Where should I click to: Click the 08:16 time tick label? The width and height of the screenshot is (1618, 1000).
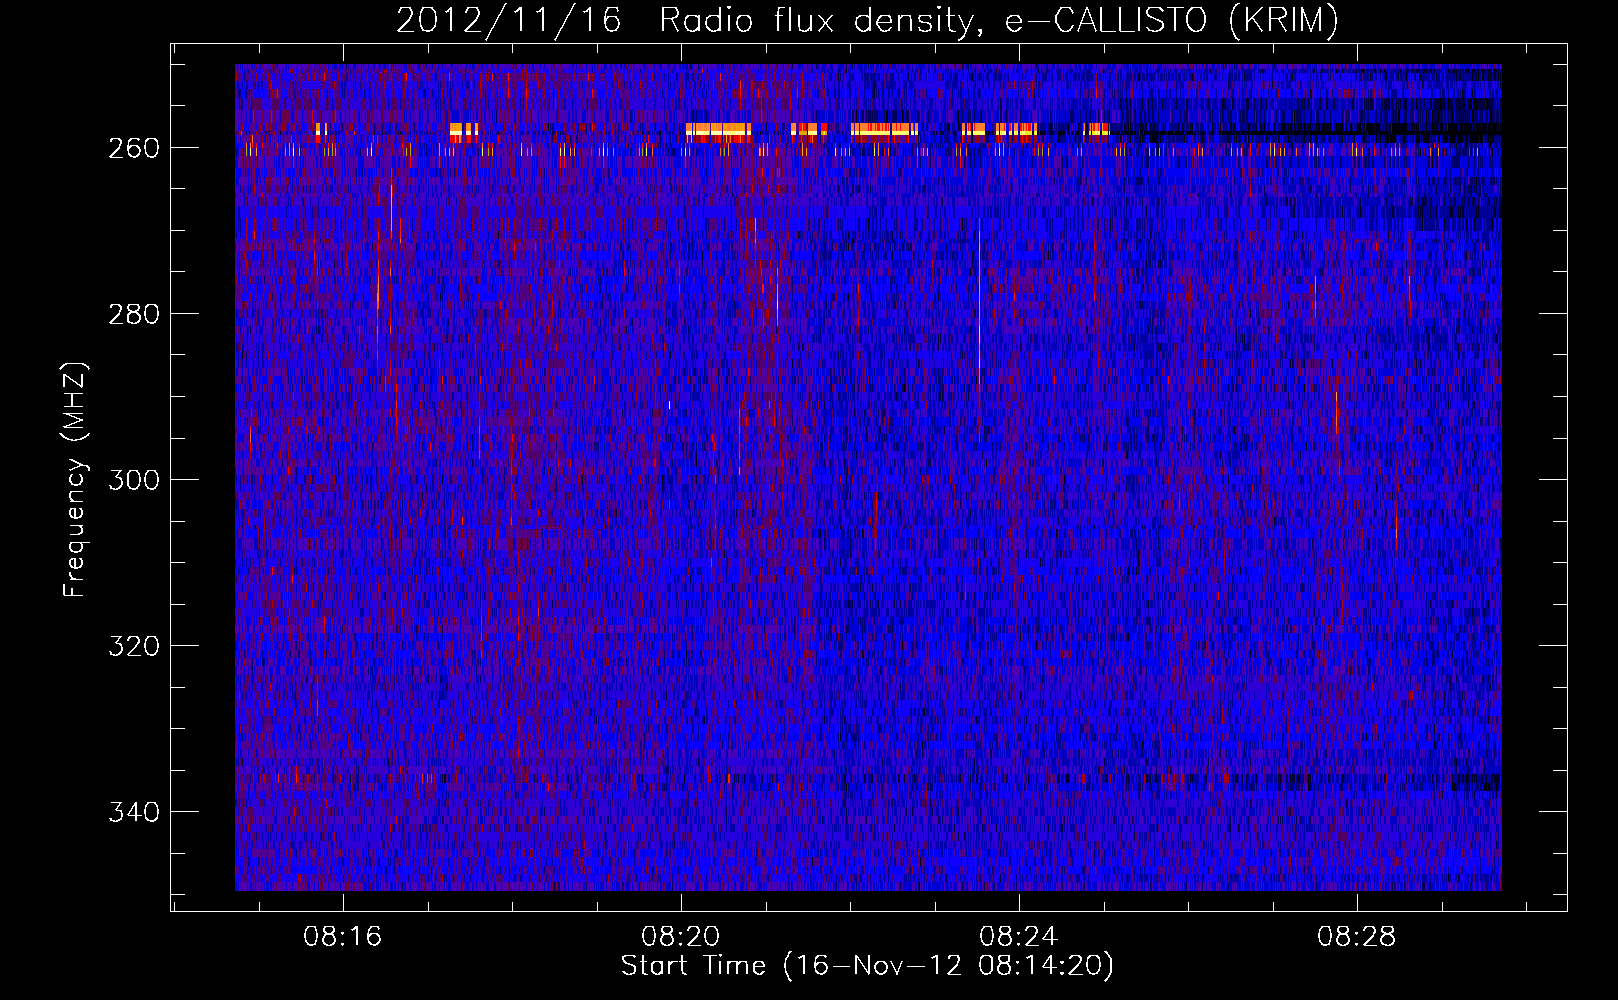coord(343,937)
